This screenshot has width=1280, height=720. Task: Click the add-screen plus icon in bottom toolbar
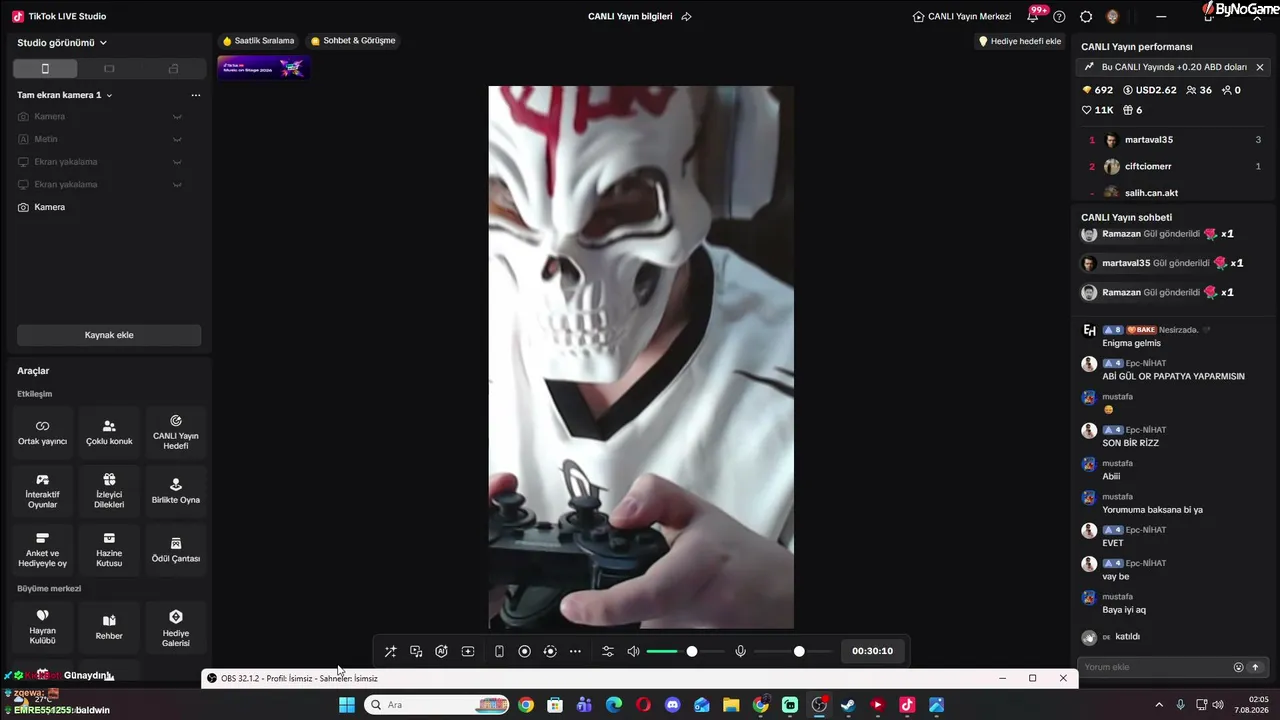coord(468,651)
